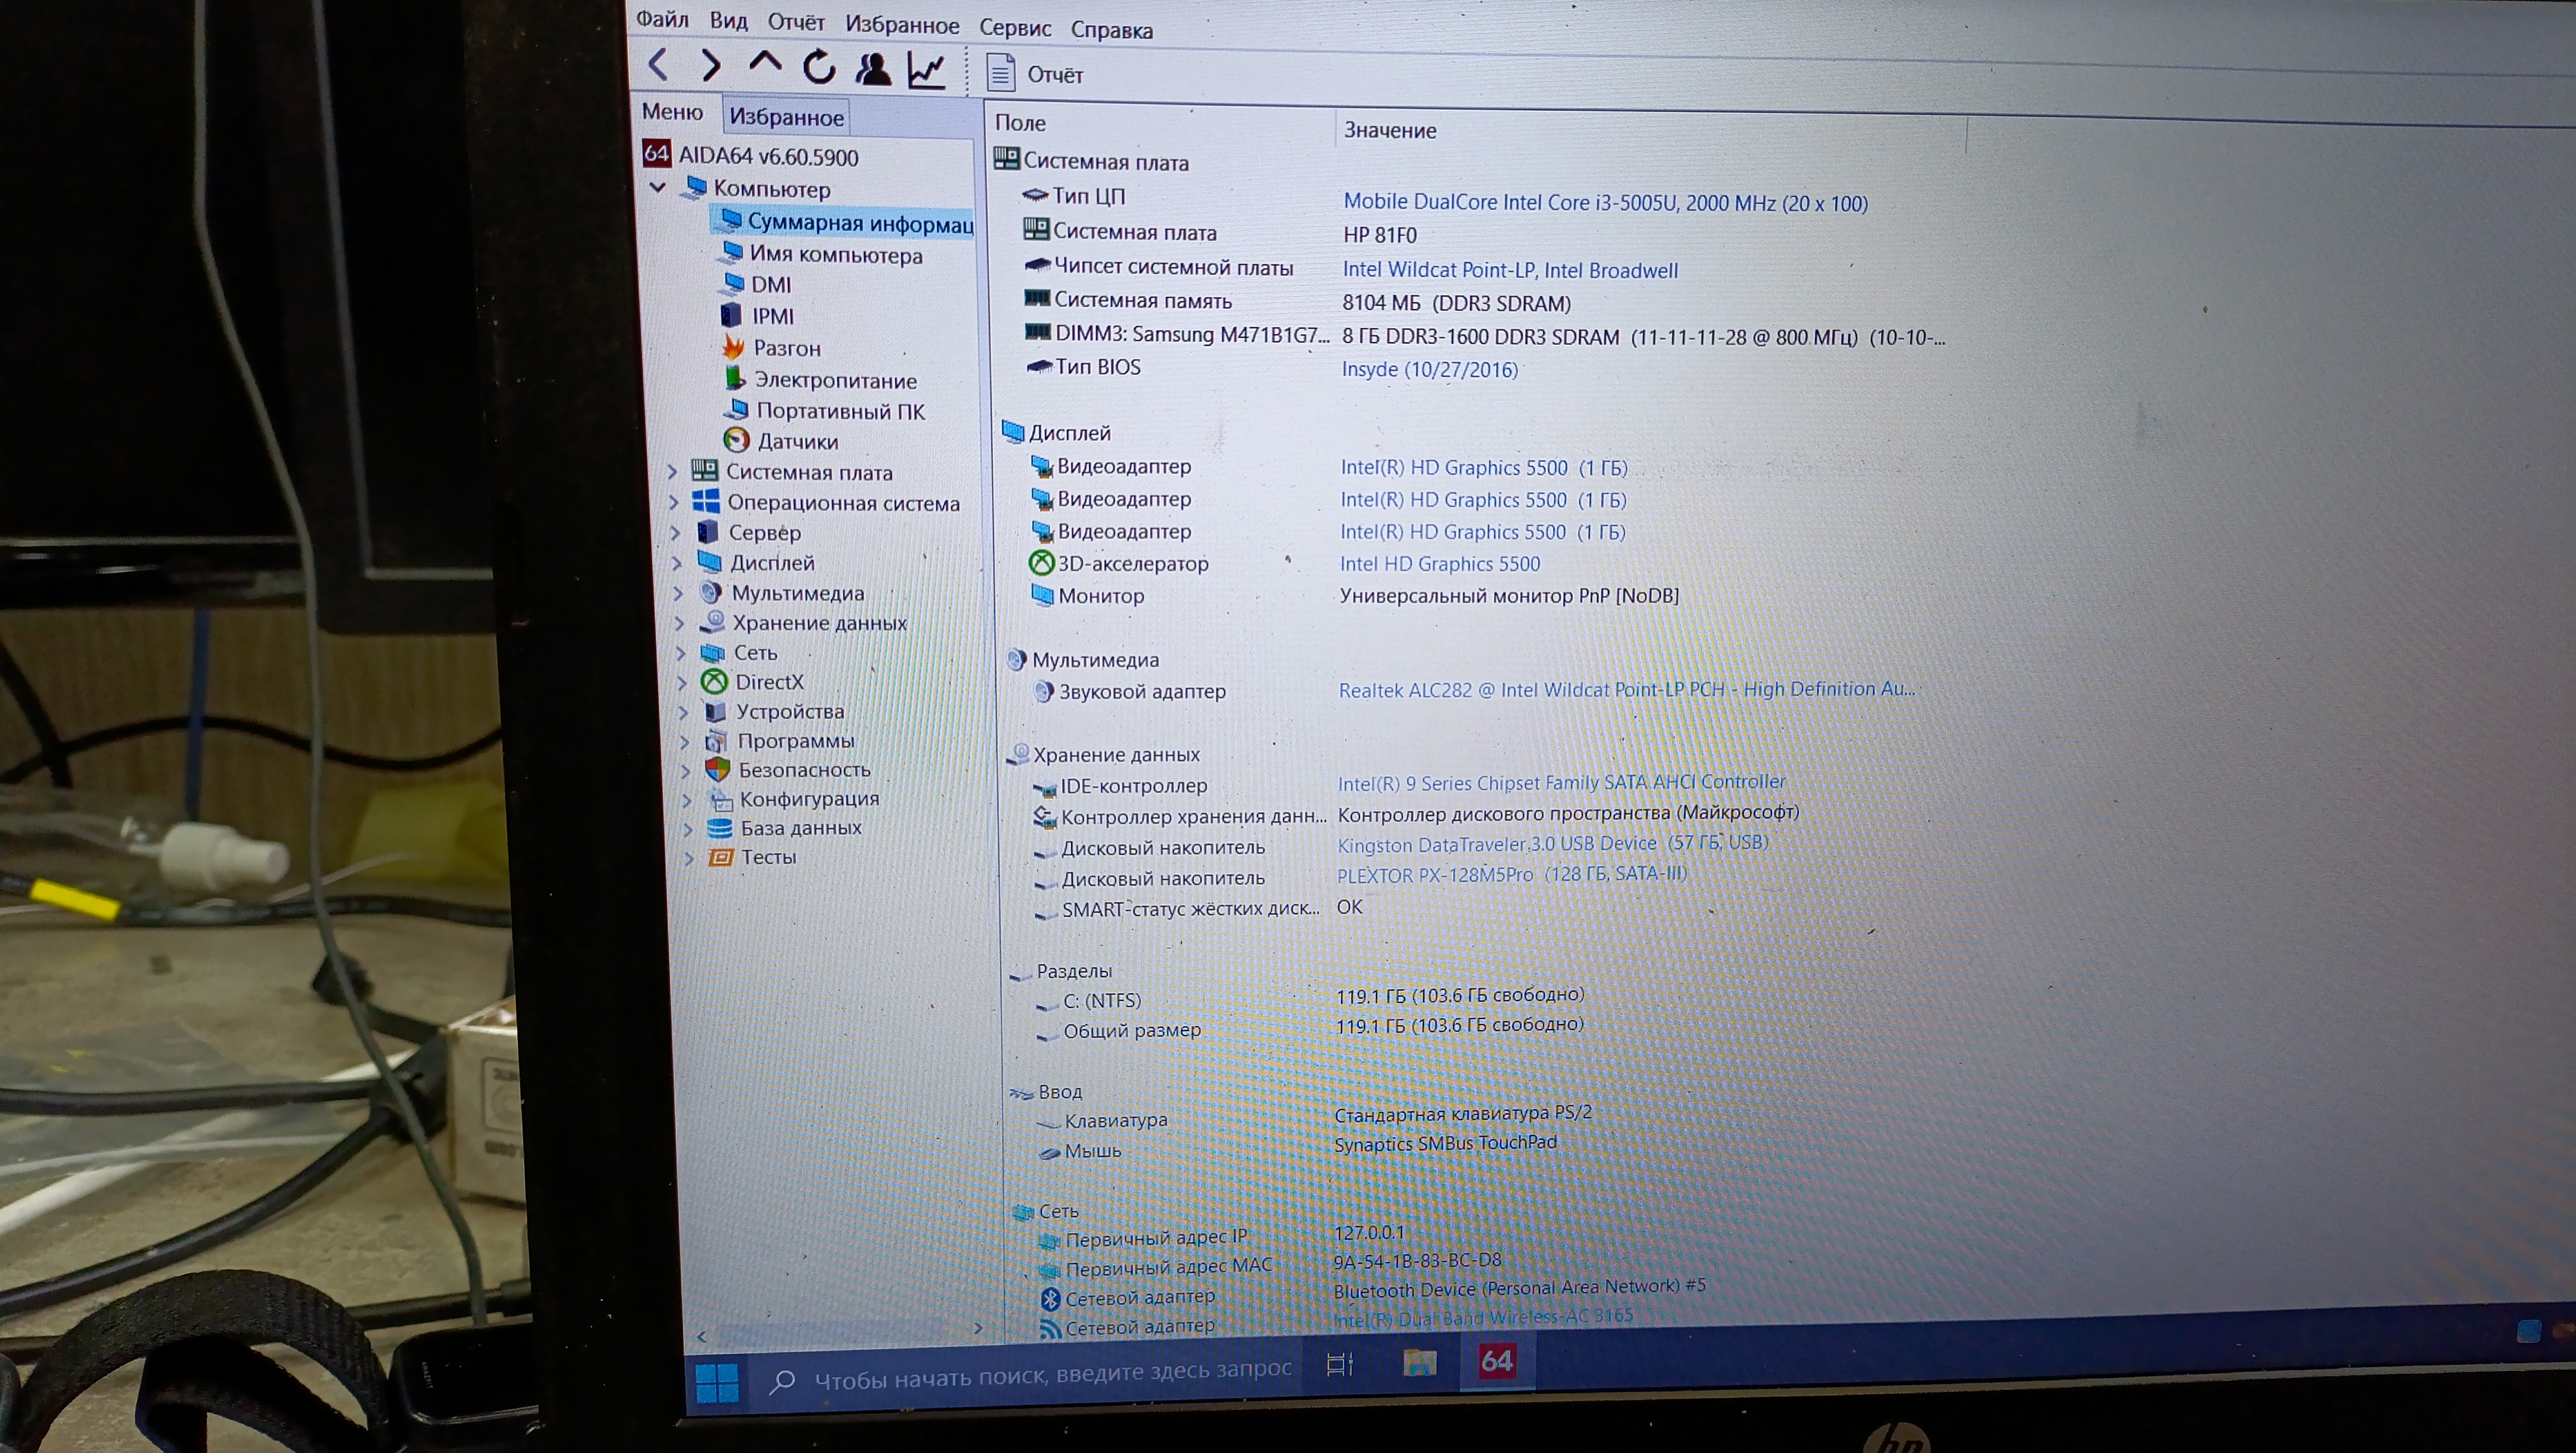Expand Сервер tree node
Viewport: 2576px width, 1453px height.
click(x=676, y=532)
